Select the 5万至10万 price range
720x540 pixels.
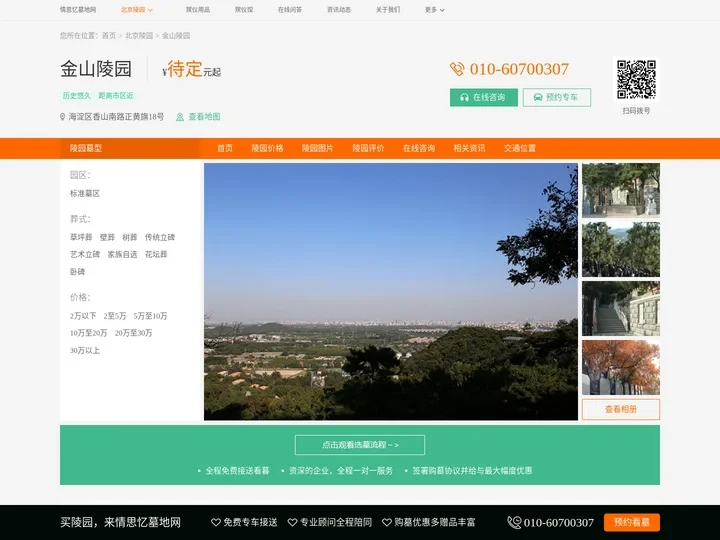pyautogui.click(x=151, y=316)
